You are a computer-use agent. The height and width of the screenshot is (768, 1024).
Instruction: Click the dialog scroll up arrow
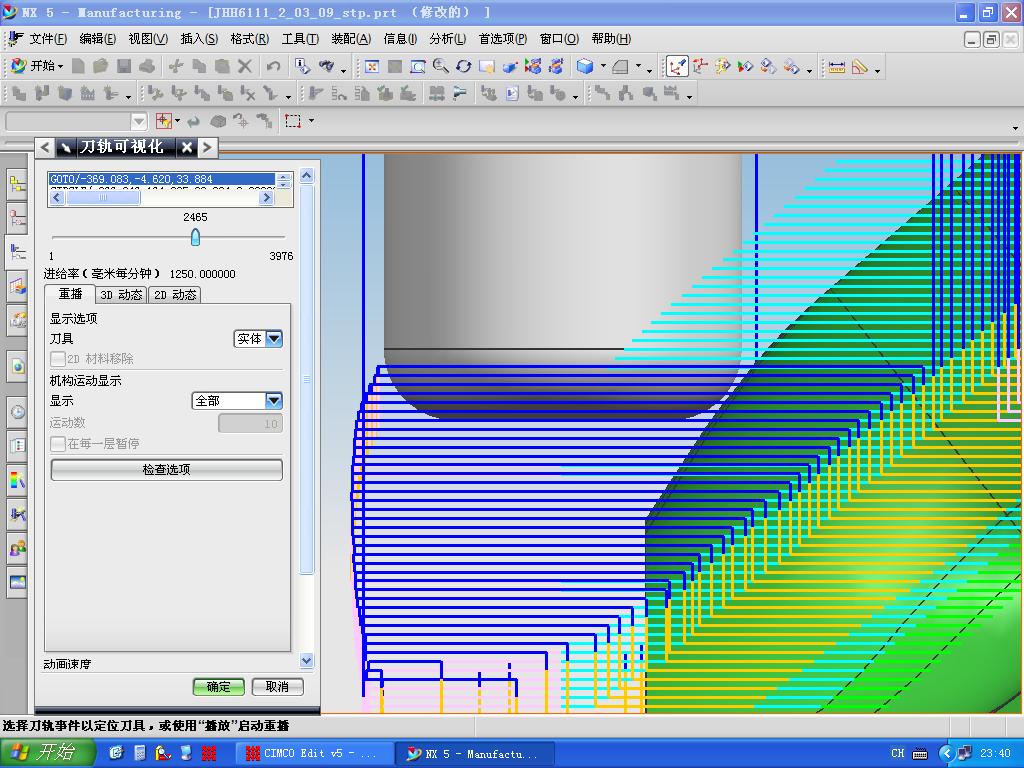[x=307, y=176]
